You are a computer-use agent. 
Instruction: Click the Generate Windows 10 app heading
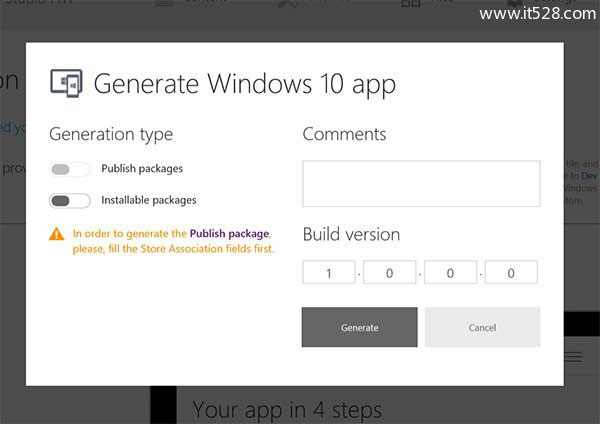pos(245,84)
